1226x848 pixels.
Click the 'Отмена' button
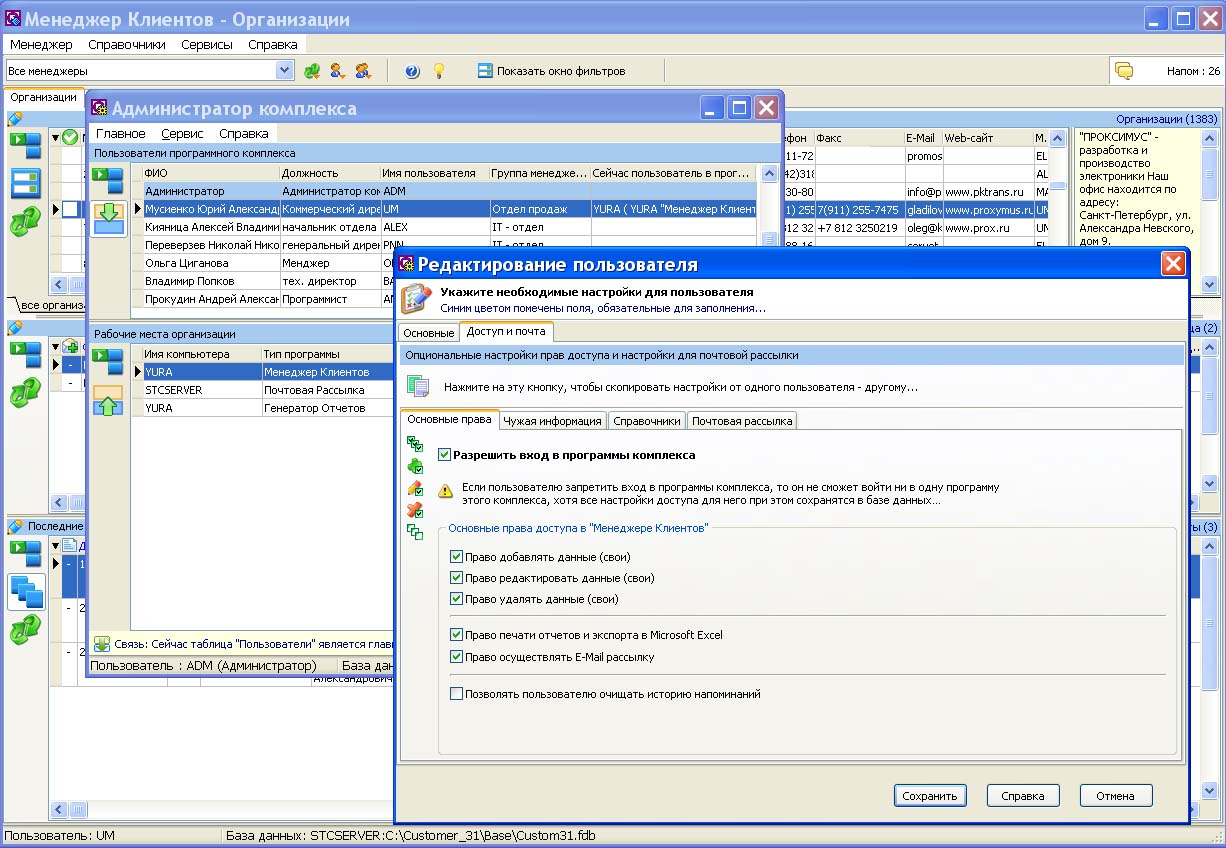(1115, 796)
